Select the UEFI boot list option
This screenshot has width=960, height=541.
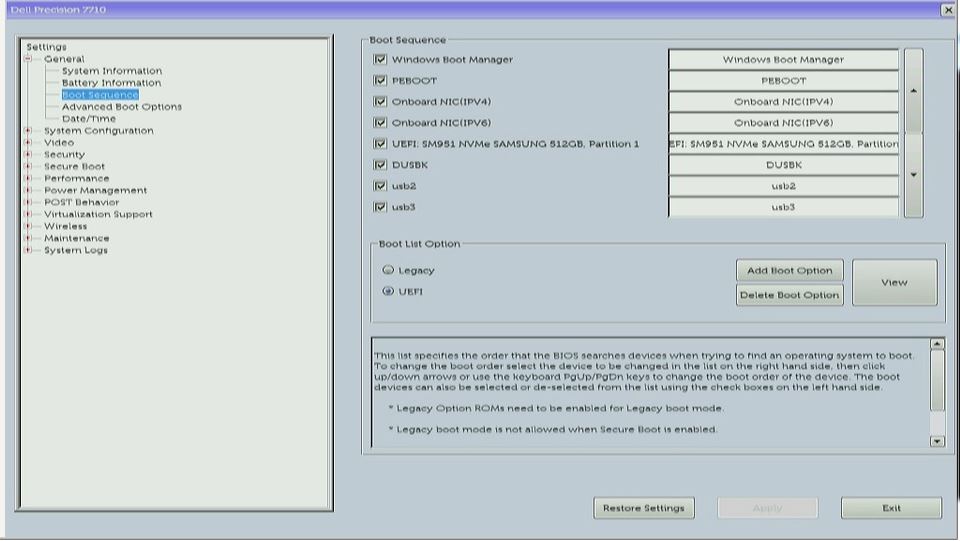point(388,291)
